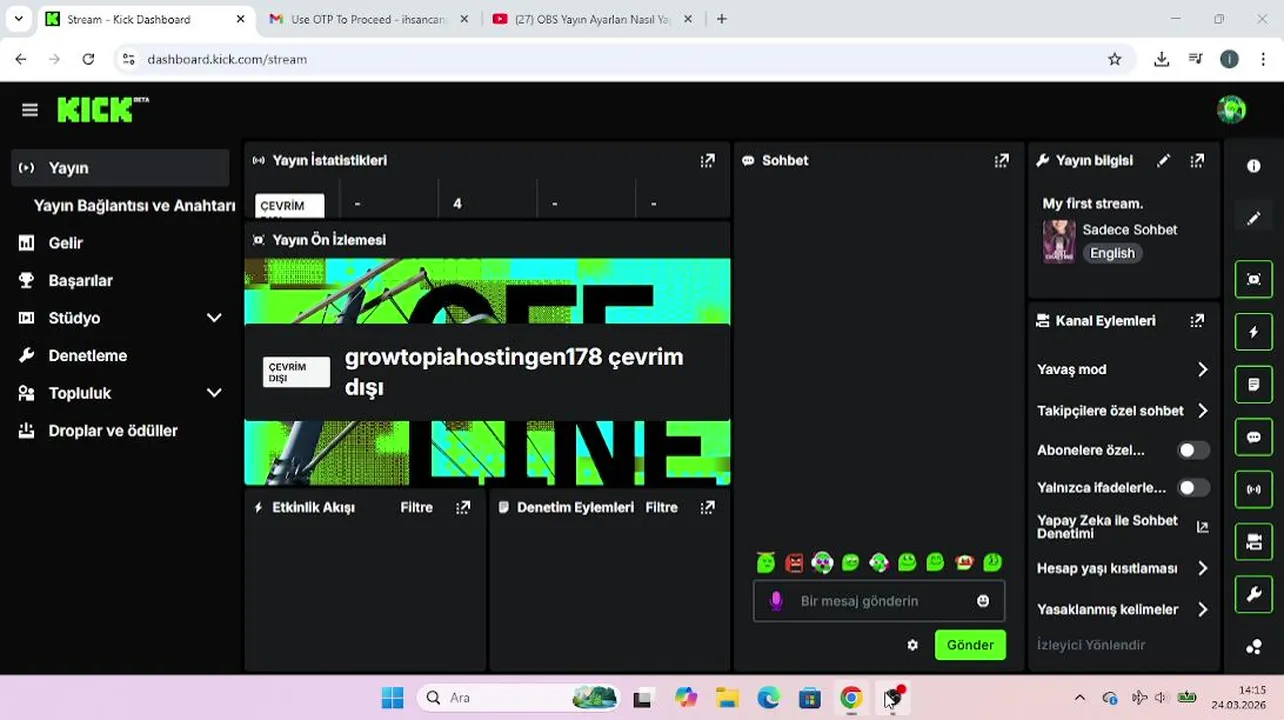Open the profile avatar menu in Kick header

(1231, 109)
